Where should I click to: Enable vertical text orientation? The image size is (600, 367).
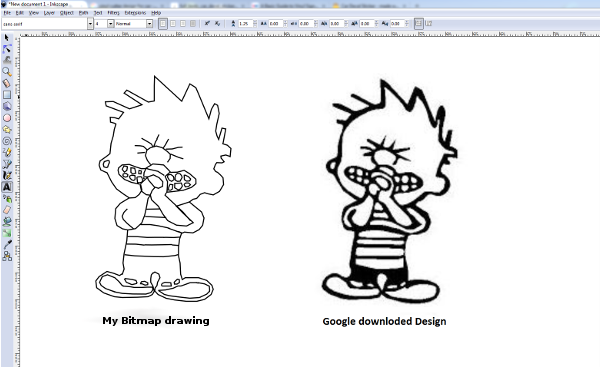pyautogui.click(x=429, y=23)
